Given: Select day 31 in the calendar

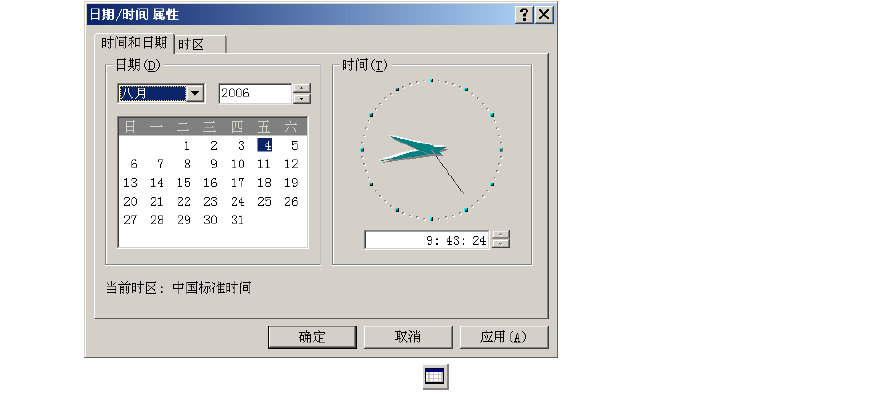Looking at the screenshot, I should [237, 220].
